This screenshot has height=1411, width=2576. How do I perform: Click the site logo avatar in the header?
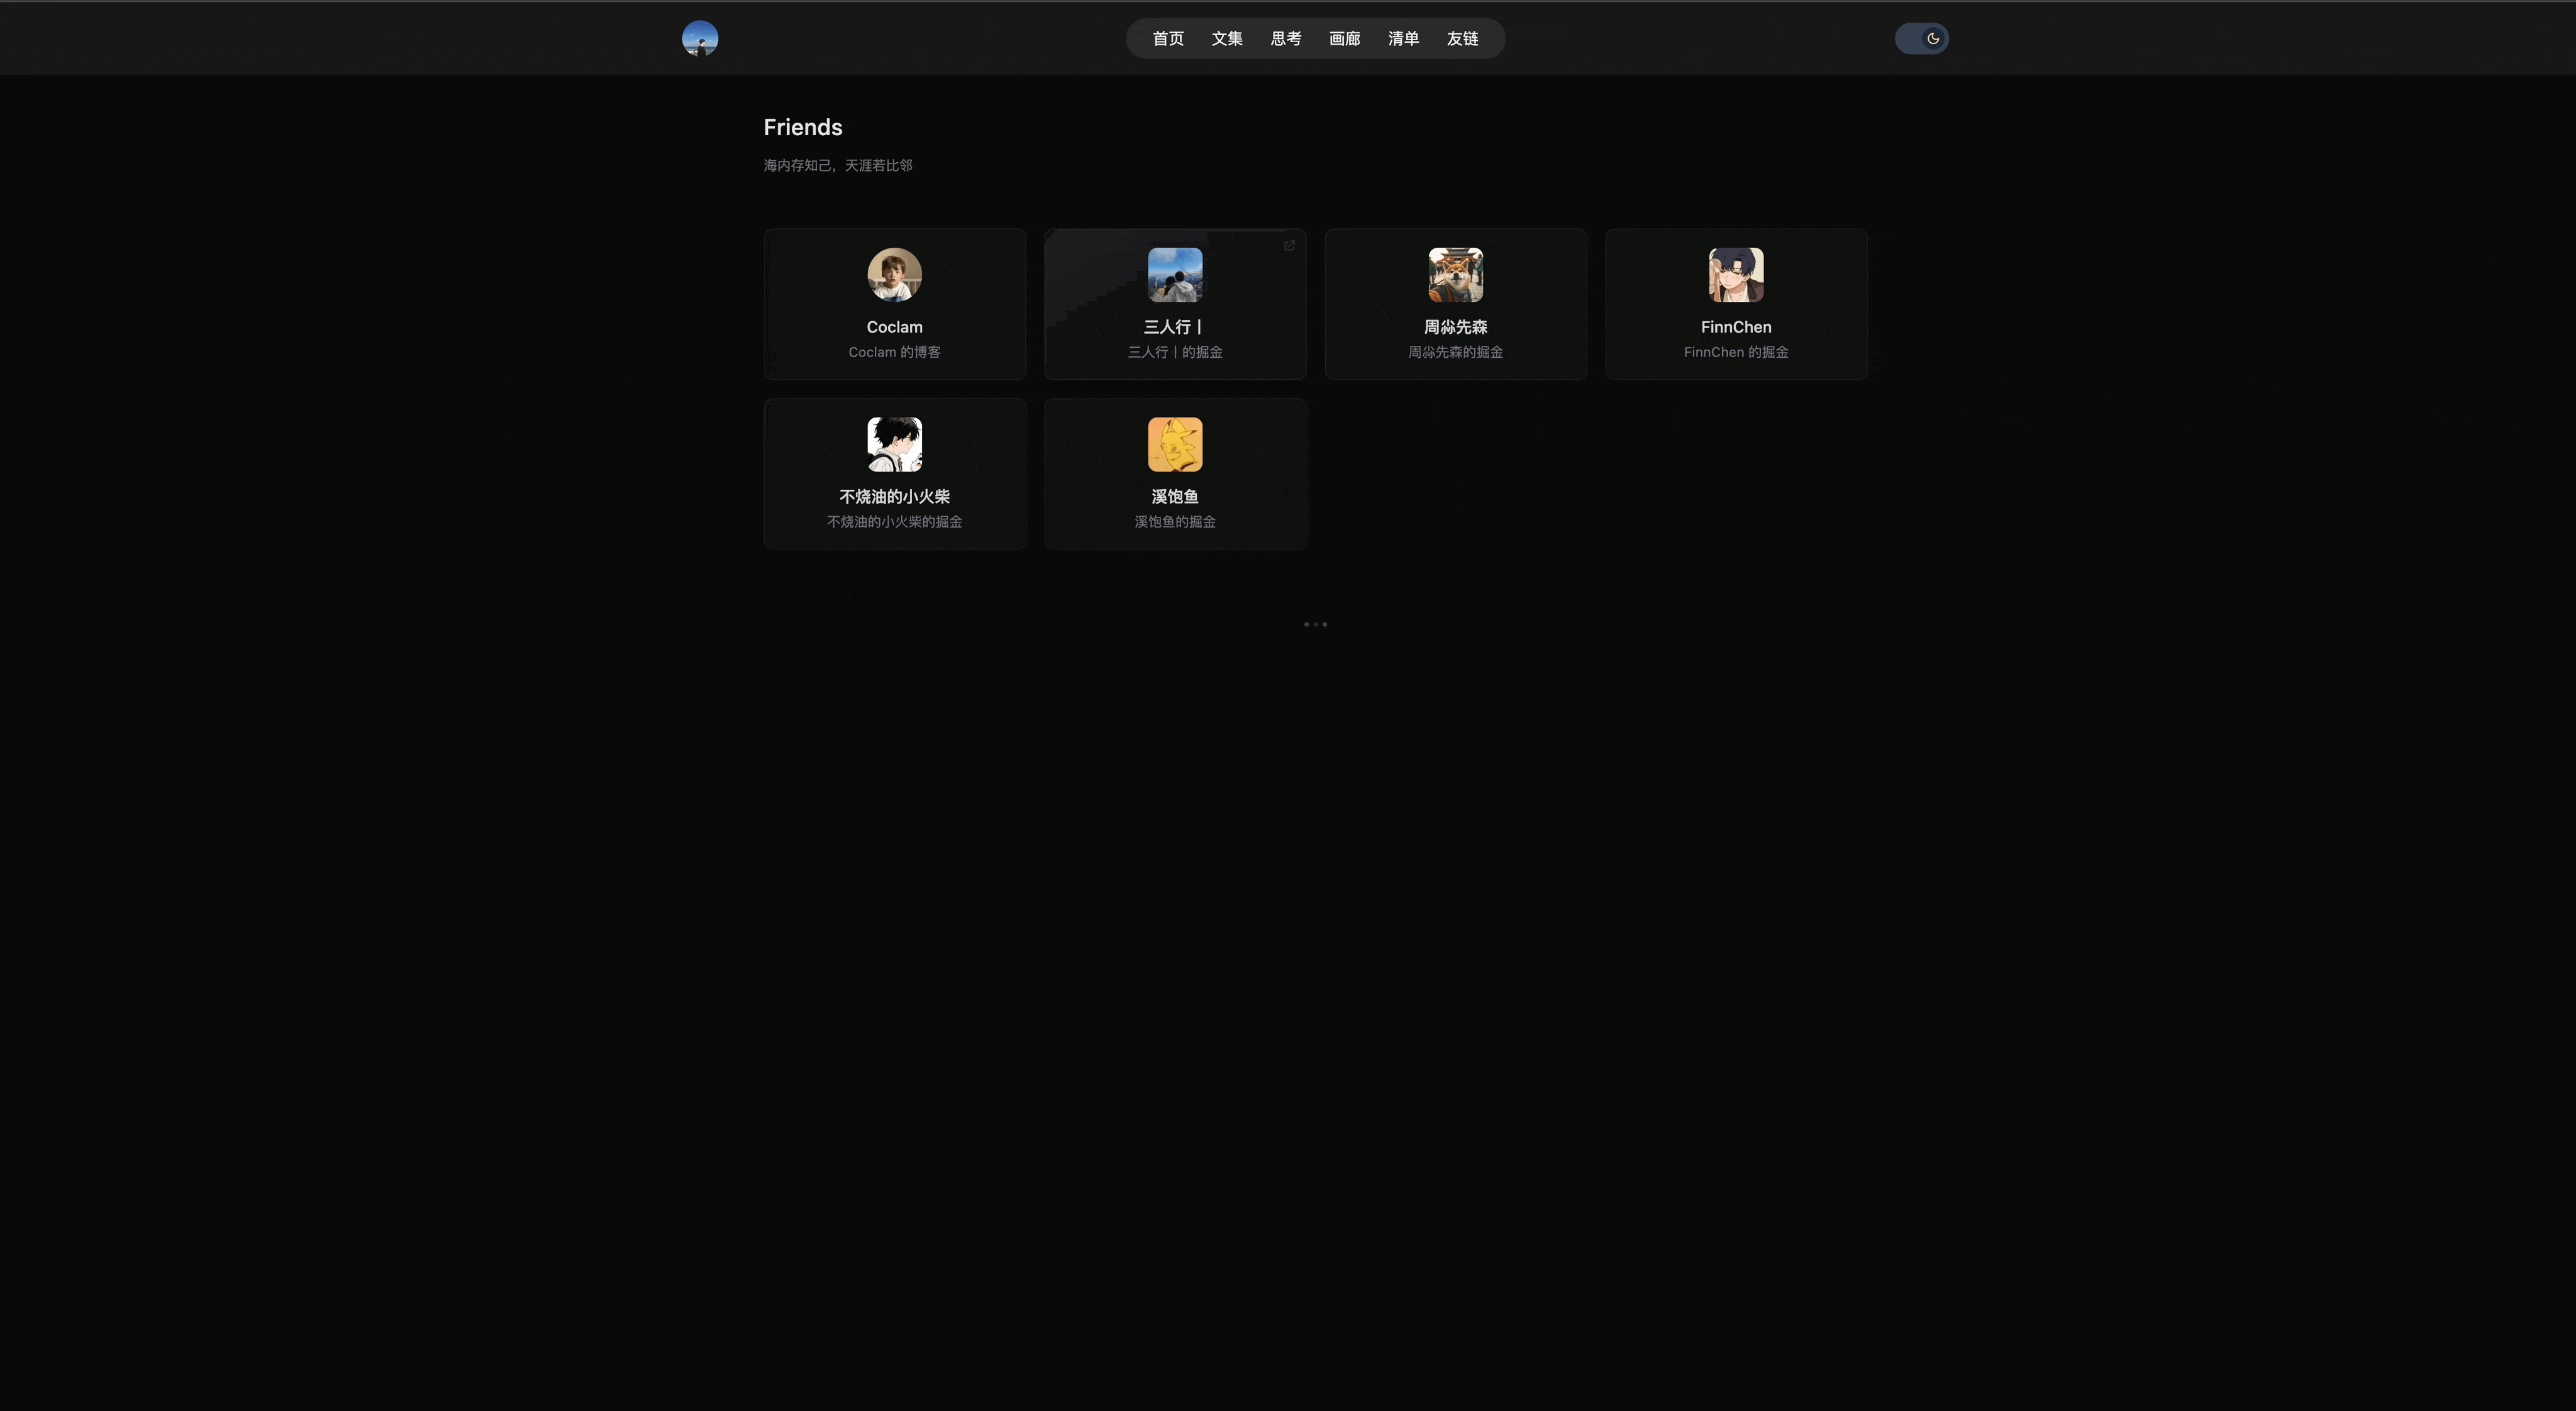700,38
